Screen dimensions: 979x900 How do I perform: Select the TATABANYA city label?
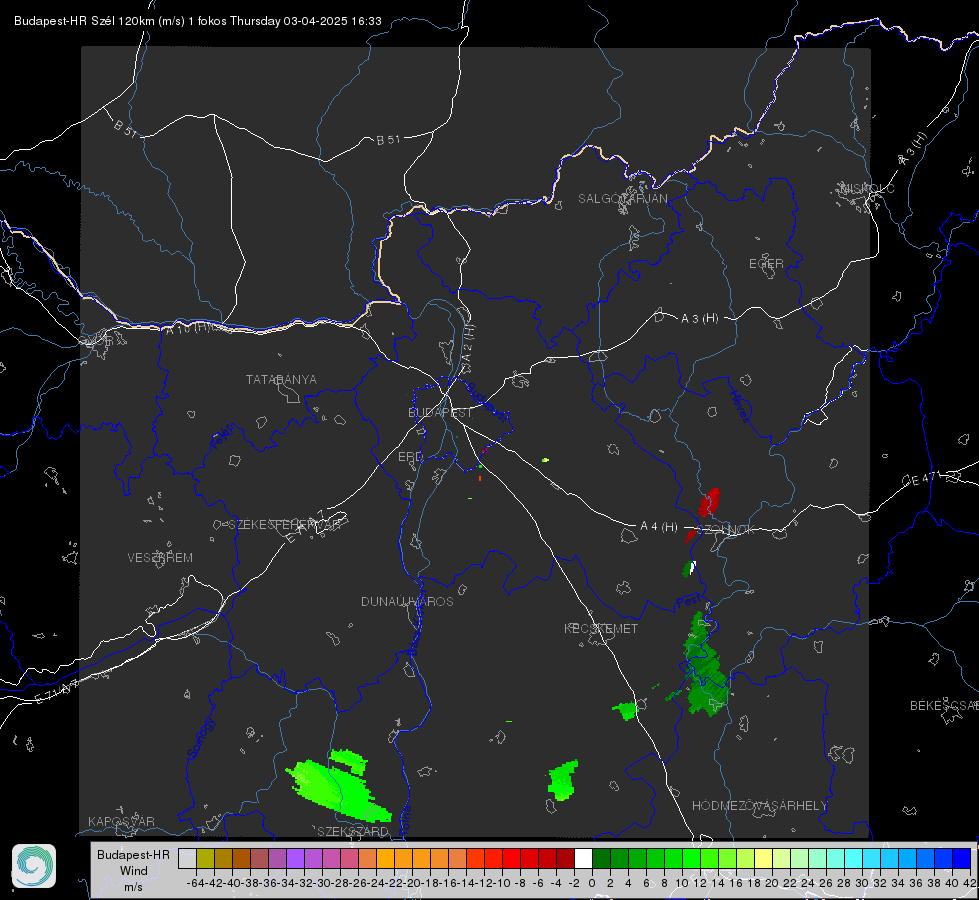coord(281,380)
